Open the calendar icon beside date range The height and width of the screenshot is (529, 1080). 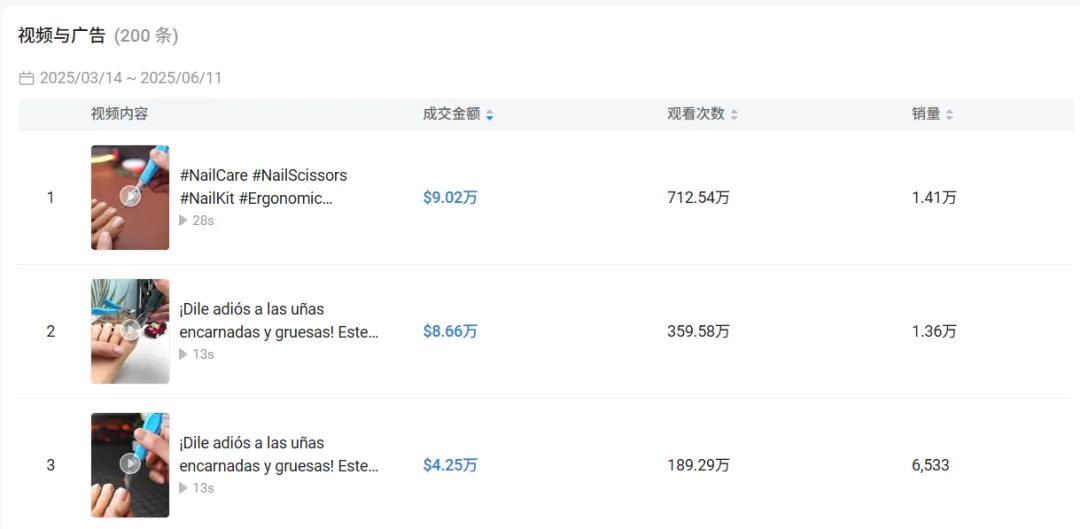pyautogui.click(x=26, y=78)
